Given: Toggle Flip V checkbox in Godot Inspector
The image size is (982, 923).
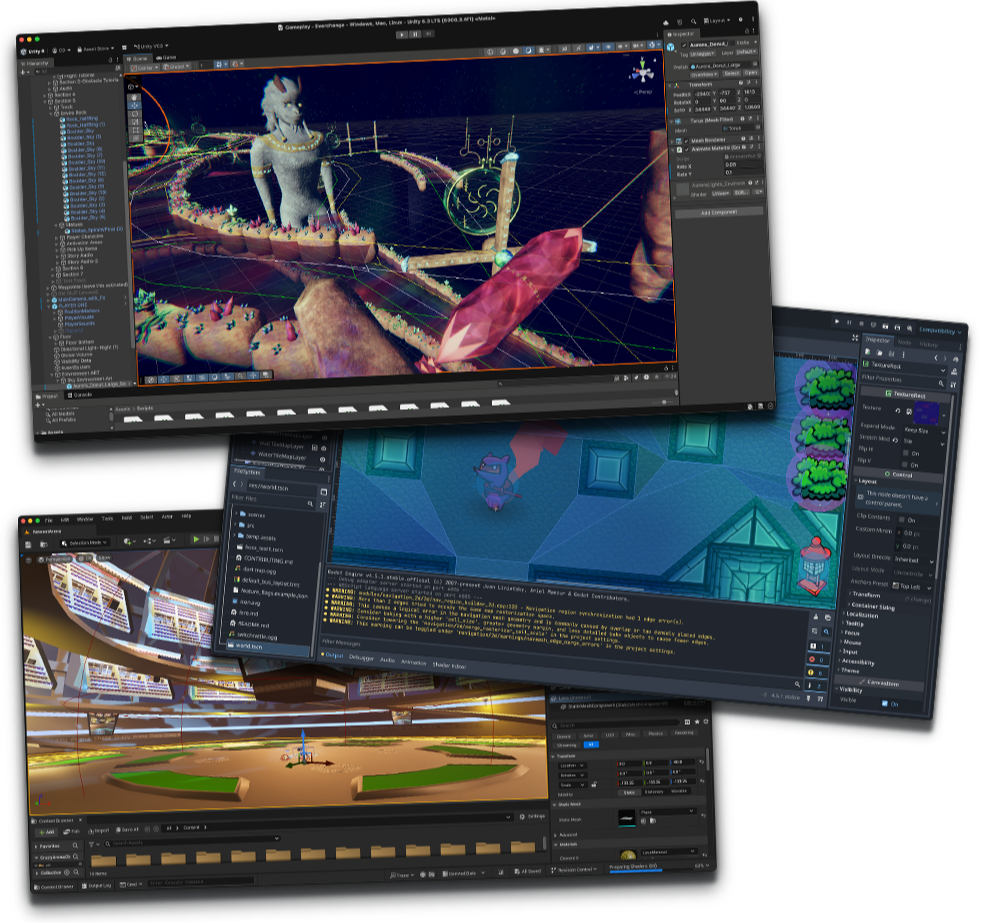Looking at the screenshot, I should (x=905, y=464).
